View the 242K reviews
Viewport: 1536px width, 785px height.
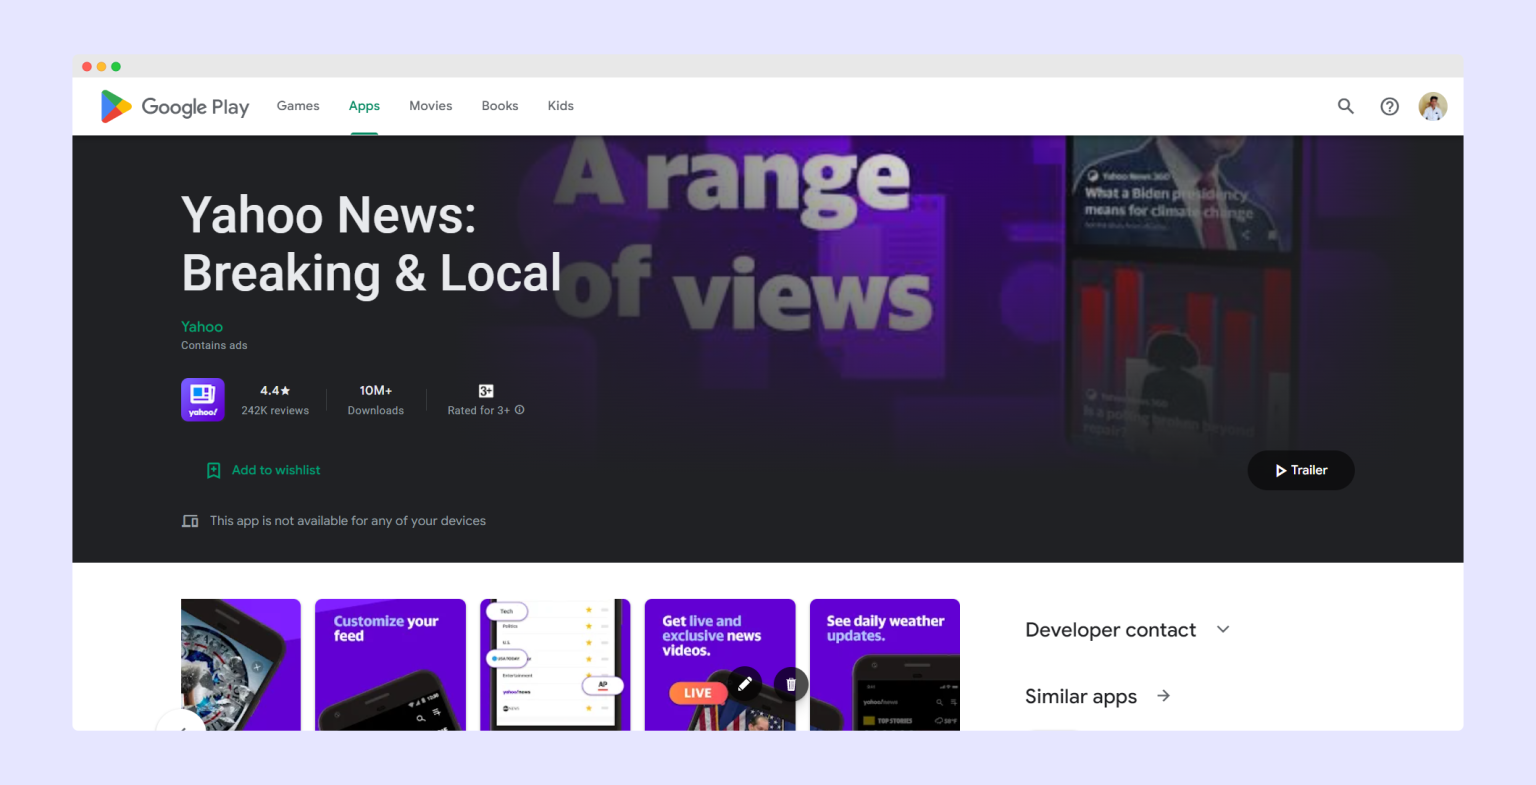(x=275, y=410)
